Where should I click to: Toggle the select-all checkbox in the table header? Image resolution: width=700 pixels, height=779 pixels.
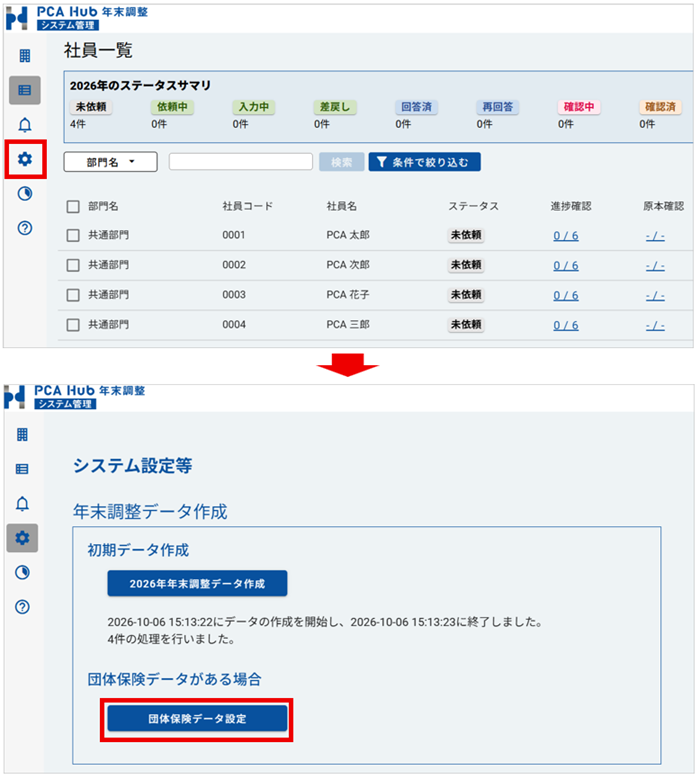pos(73,207)
